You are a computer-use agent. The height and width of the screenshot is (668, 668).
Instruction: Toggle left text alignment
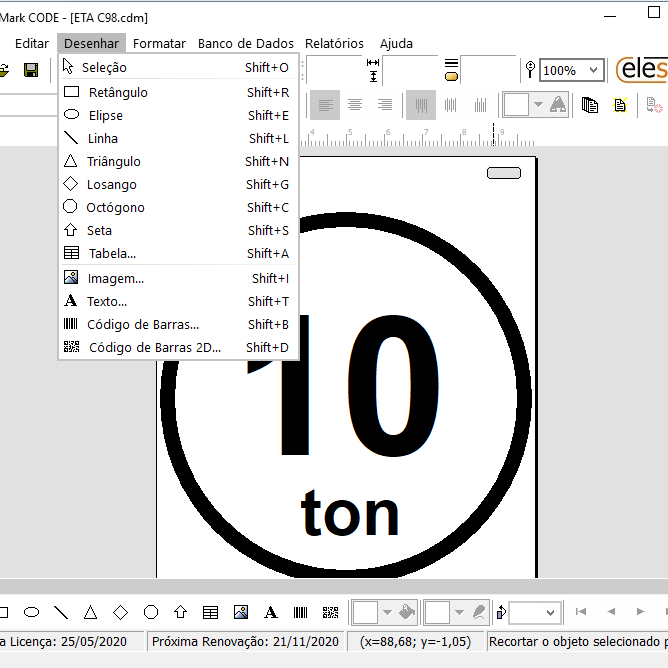point(325,105)
